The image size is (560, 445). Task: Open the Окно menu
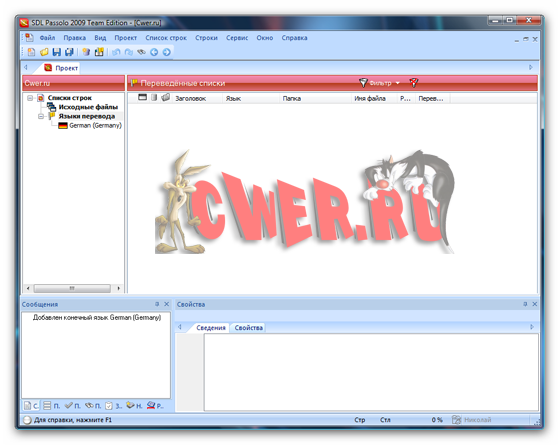[x=265, y=38]
